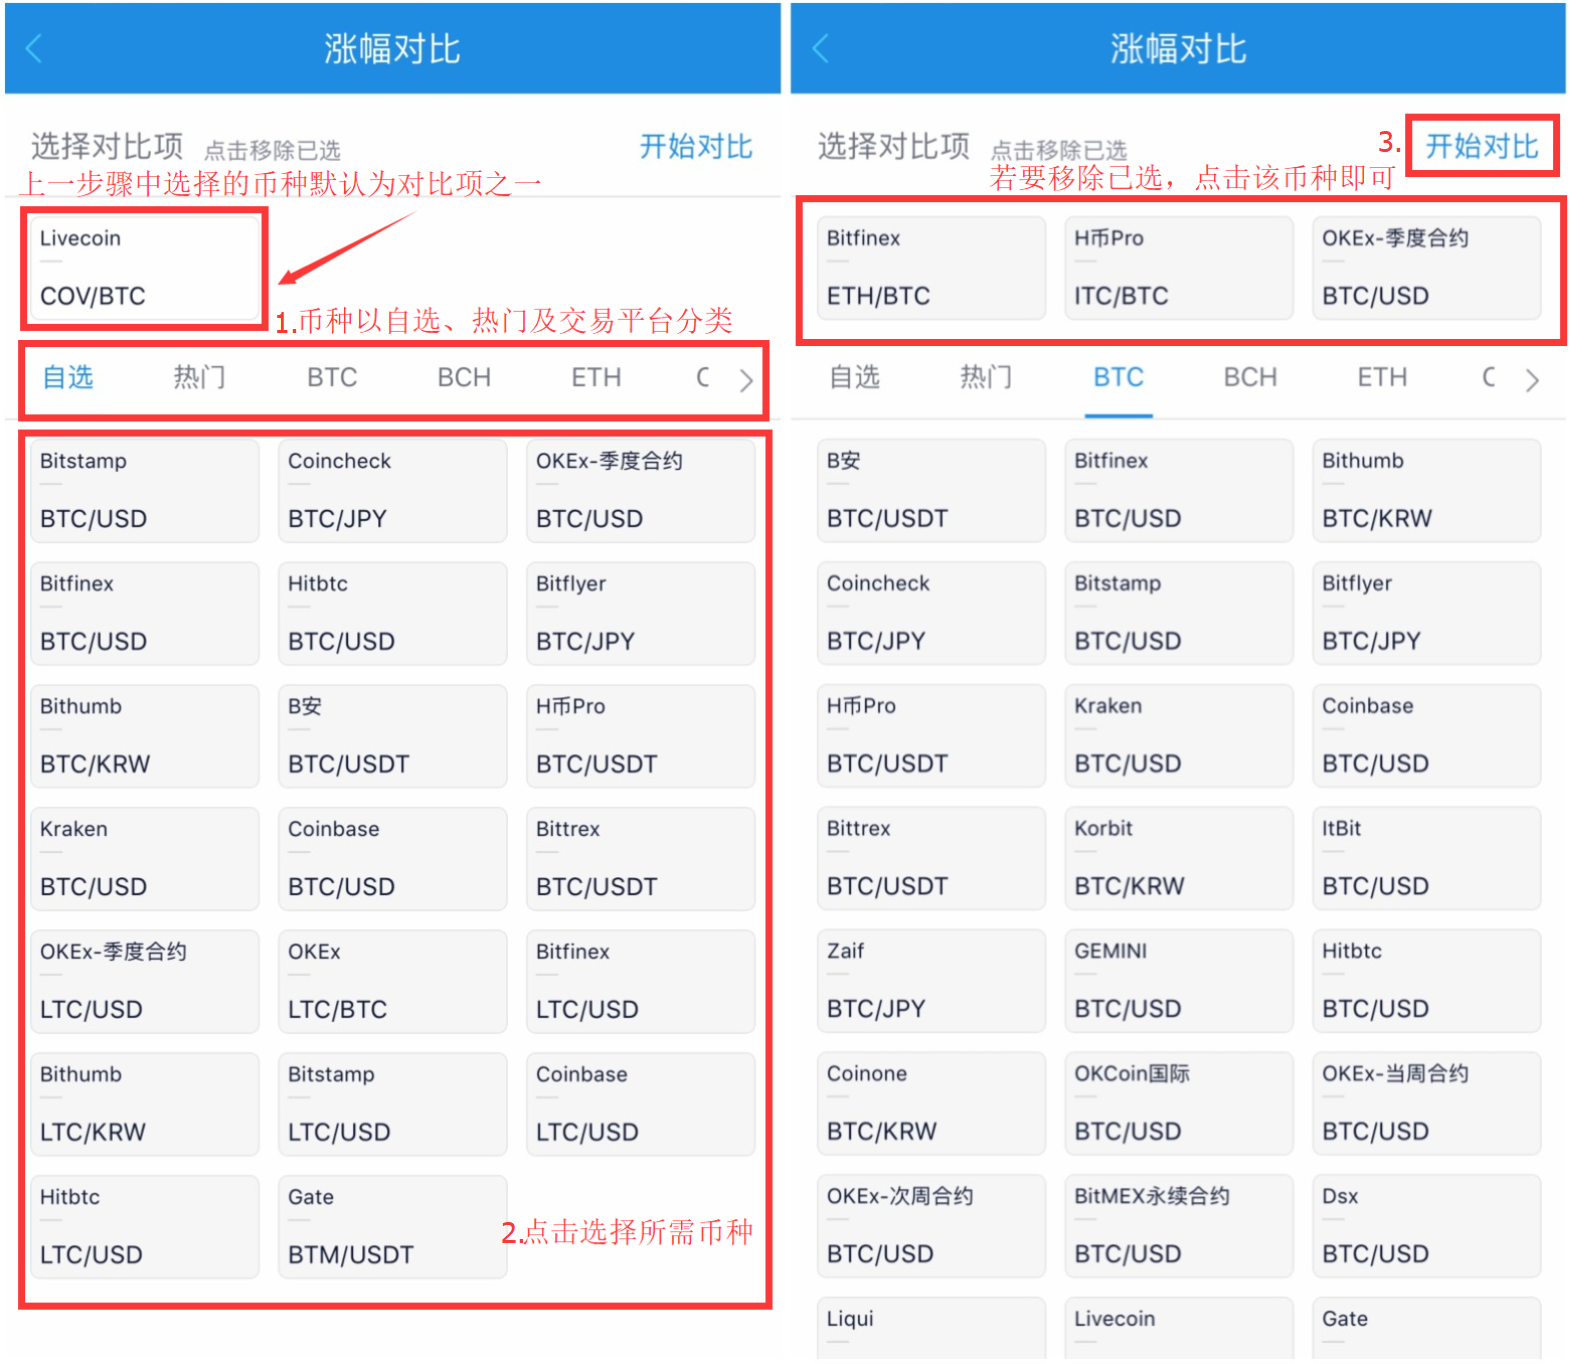Image resolution: width=1571 pixels, height=1364 pixels.
Task: Choose Zaif BTC/JPY card
Action: click(931, 981)
